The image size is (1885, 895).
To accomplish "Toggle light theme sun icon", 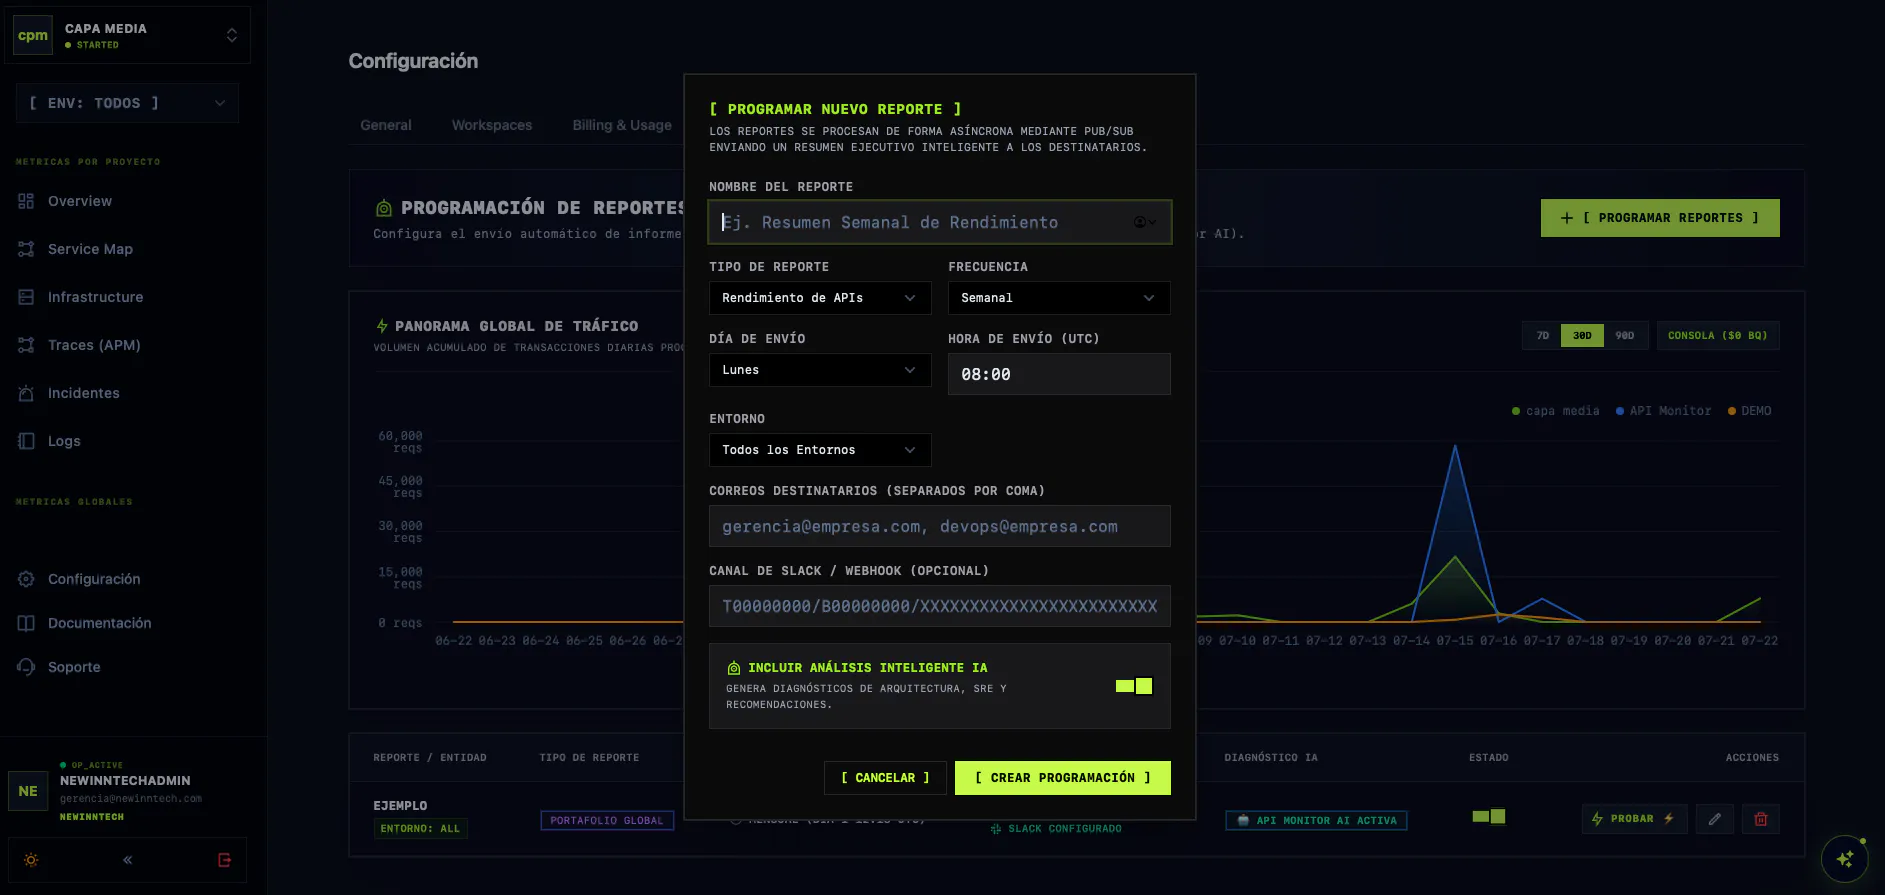I will [x=31, y=860].
